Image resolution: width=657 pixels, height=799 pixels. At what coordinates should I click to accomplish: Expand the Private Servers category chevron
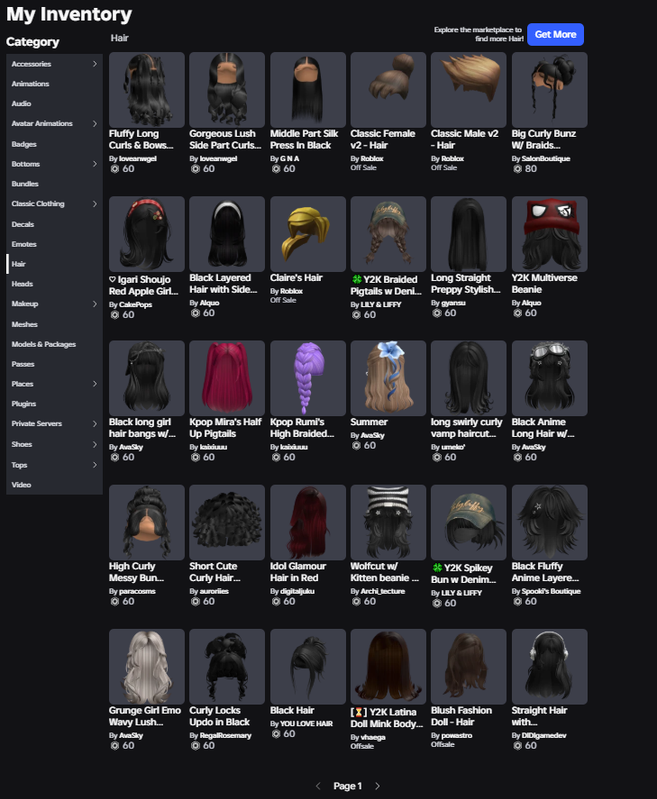(95, 423)
